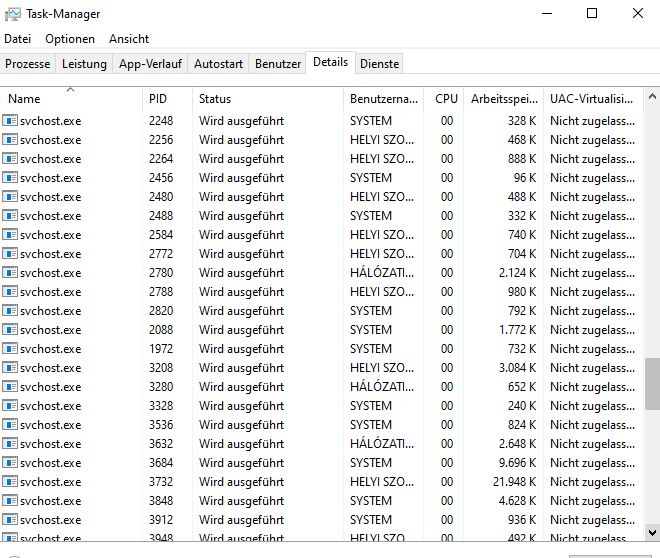Click svchost.exe icon for PID 3732
Screen dimensions: 660x558
10,481
